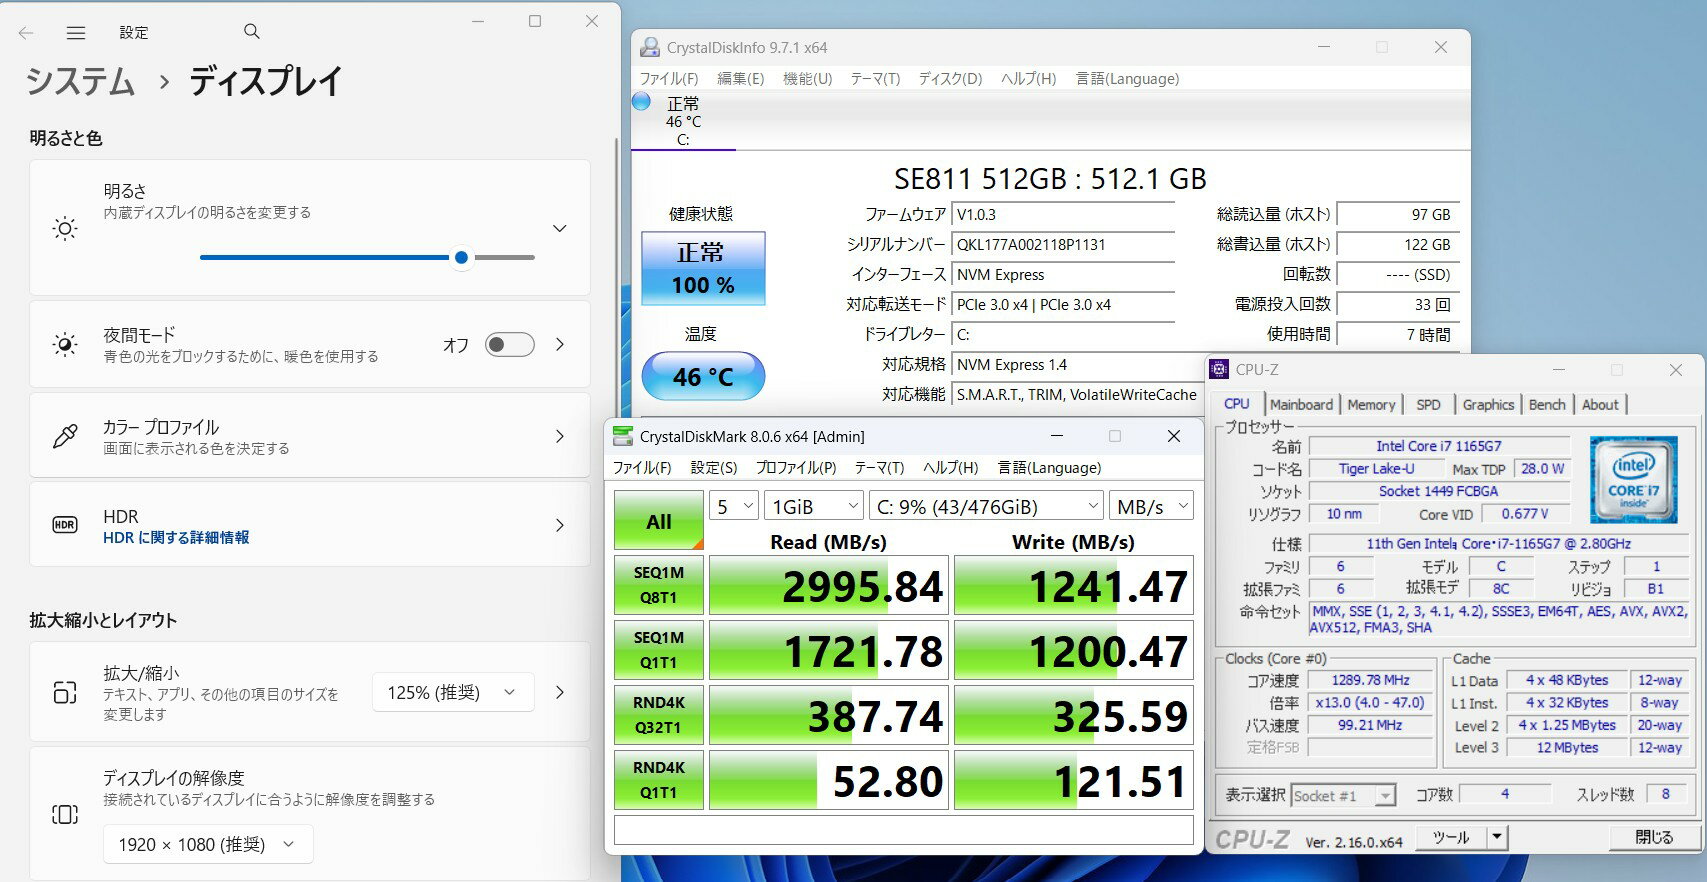Click the HDR badge icon

pos(65,525)
